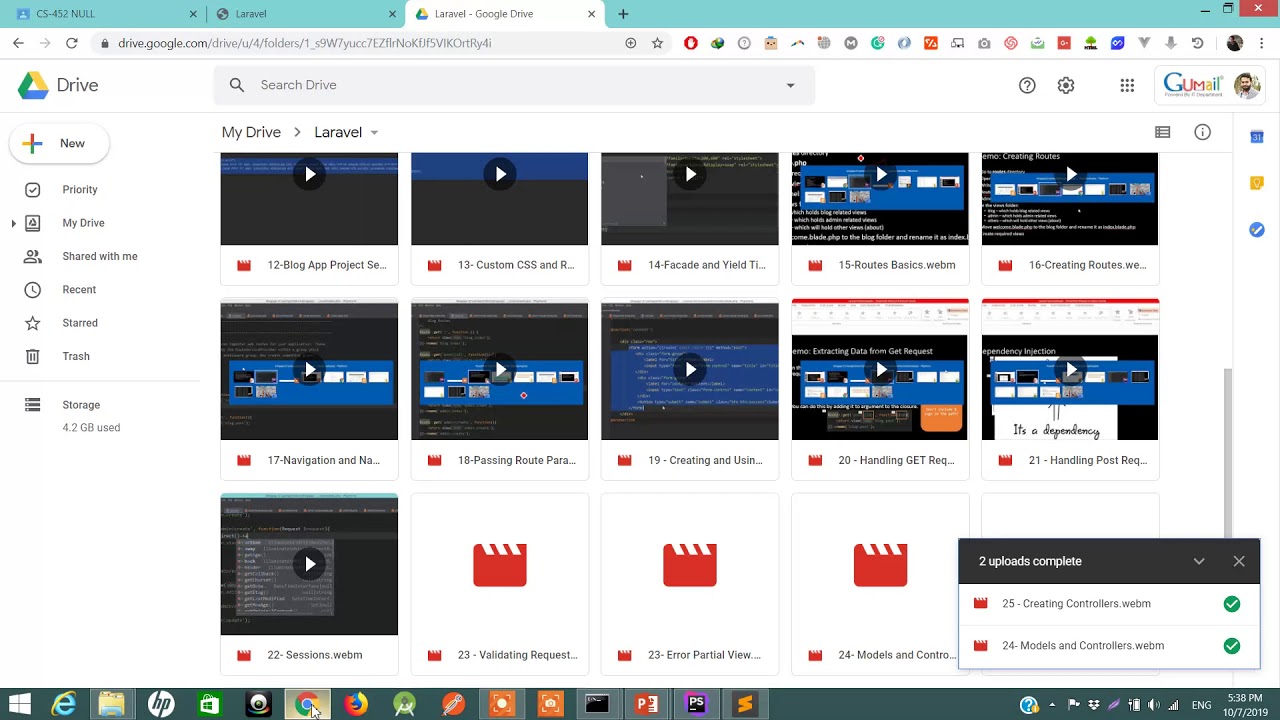
Task: Click the New button
Action: [x=59, y=143]
